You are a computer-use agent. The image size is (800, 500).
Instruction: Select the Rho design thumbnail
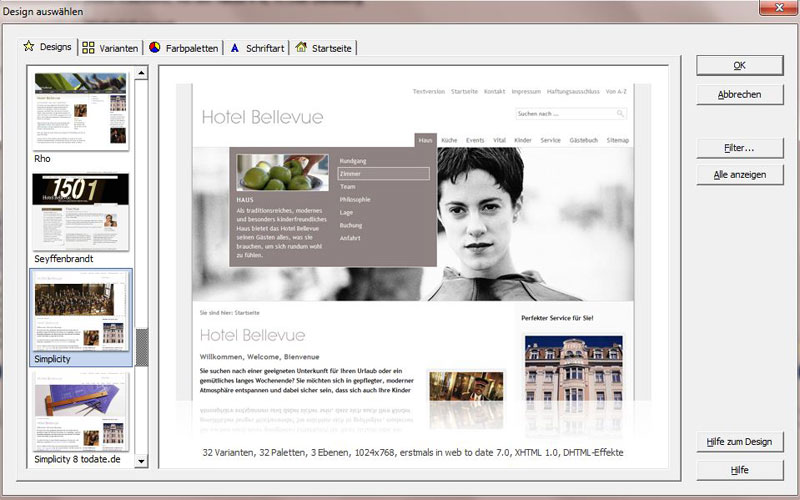point(80,110)
